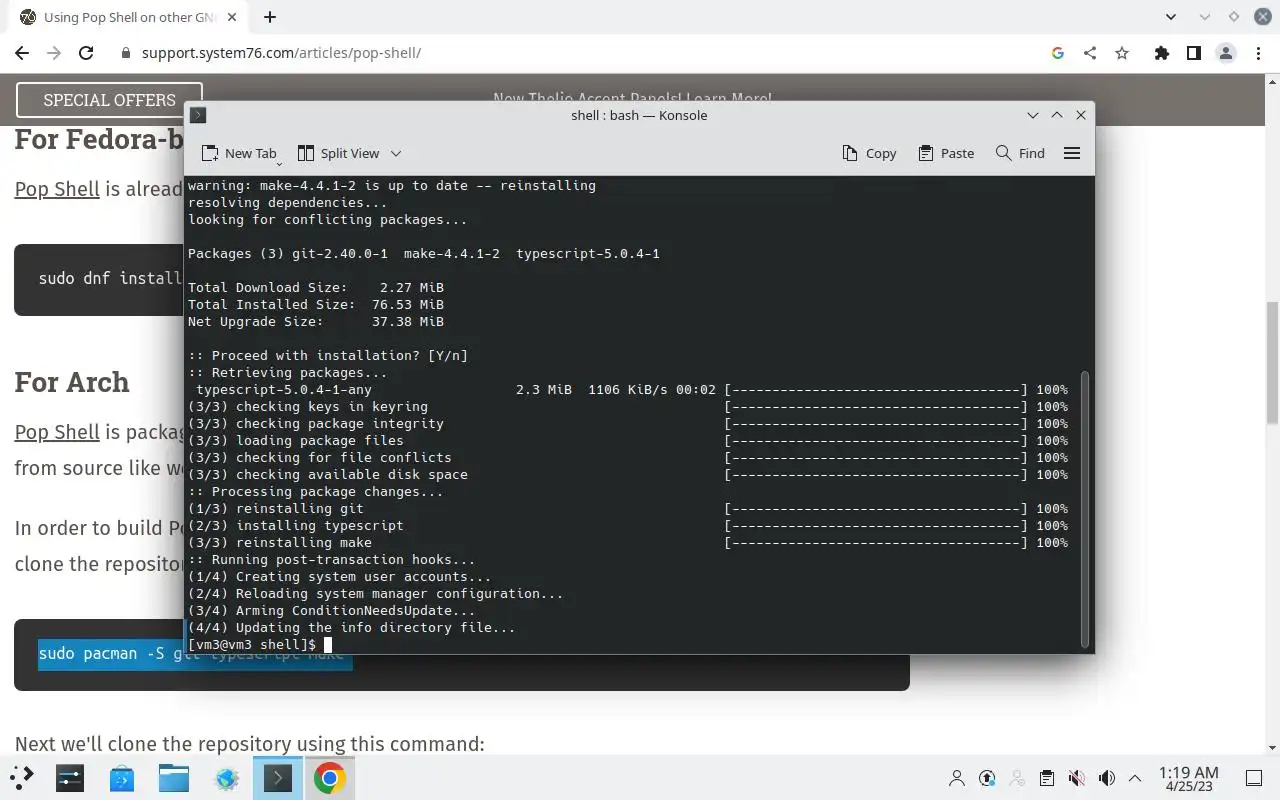Viewport: 1280px width, 800px height.
Task: Click the terminal prompt [vm3@vm3 shell]$
Action: click(x=252, y=645)
